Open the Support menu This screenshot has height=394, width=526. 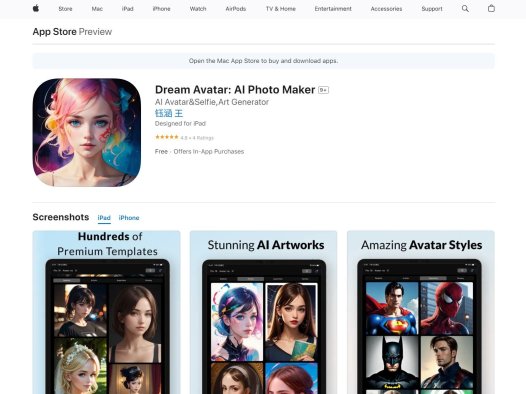coord(432,9)
